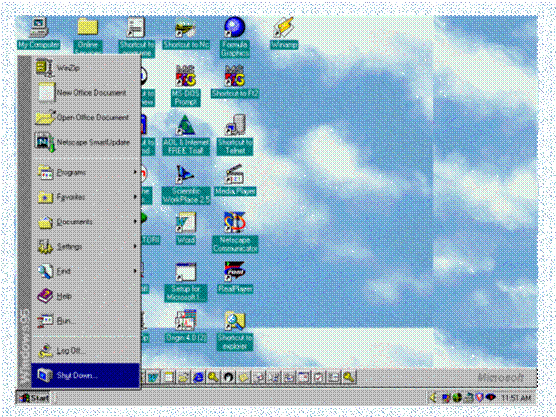Viewport: 556px width, 417px height.
Task: Open Help from the Start menu
Action: click(86, 296)
